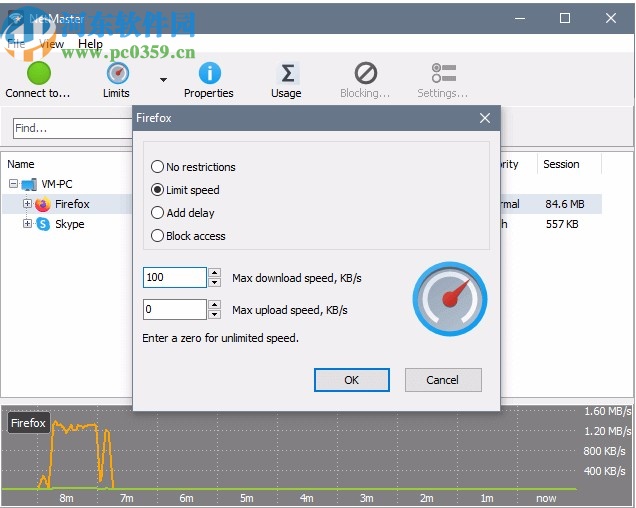This screenshot has height=508, width=636.
Task: Select the Block access radio button
Action: pyautogui.click(x=157, y=236)
